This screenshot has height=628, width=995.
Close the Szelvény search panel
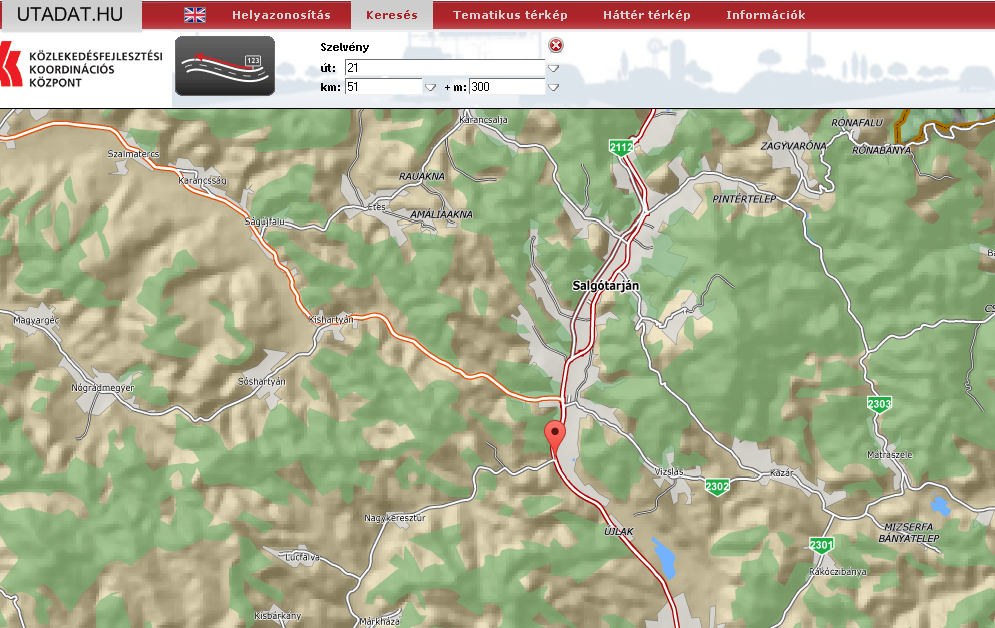tap(556, 45)
